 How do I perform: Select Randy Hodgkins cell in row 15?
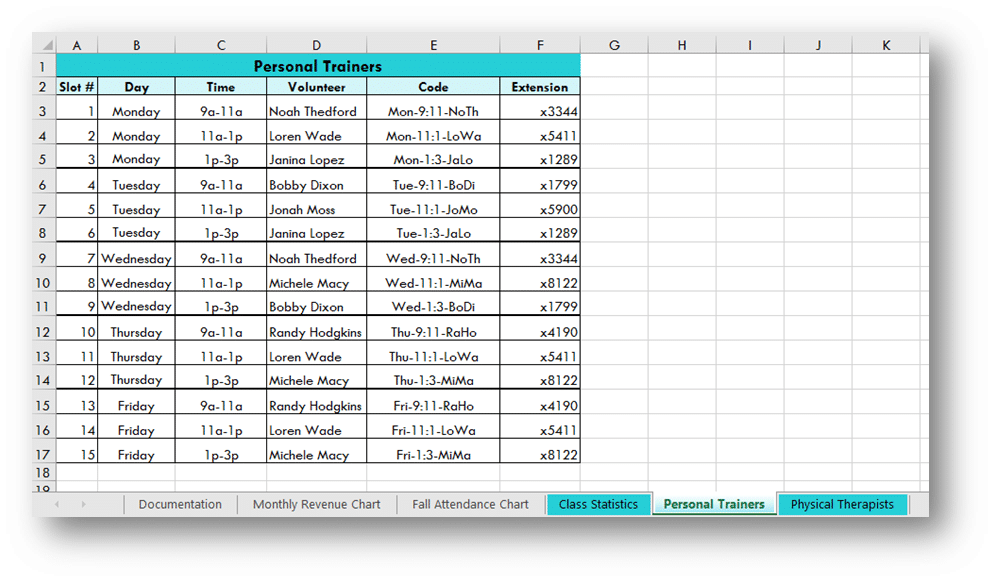click(x=316, y=402)
